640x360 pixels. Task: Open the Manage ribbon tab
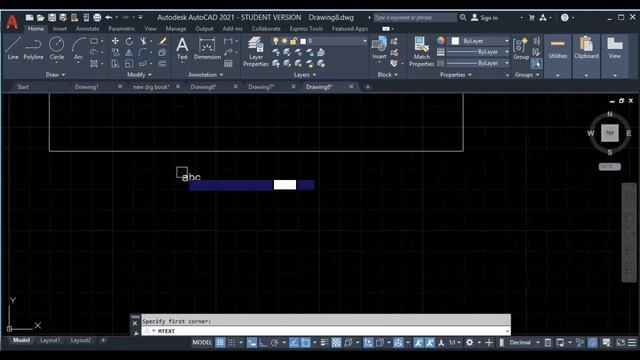[176, 29]
